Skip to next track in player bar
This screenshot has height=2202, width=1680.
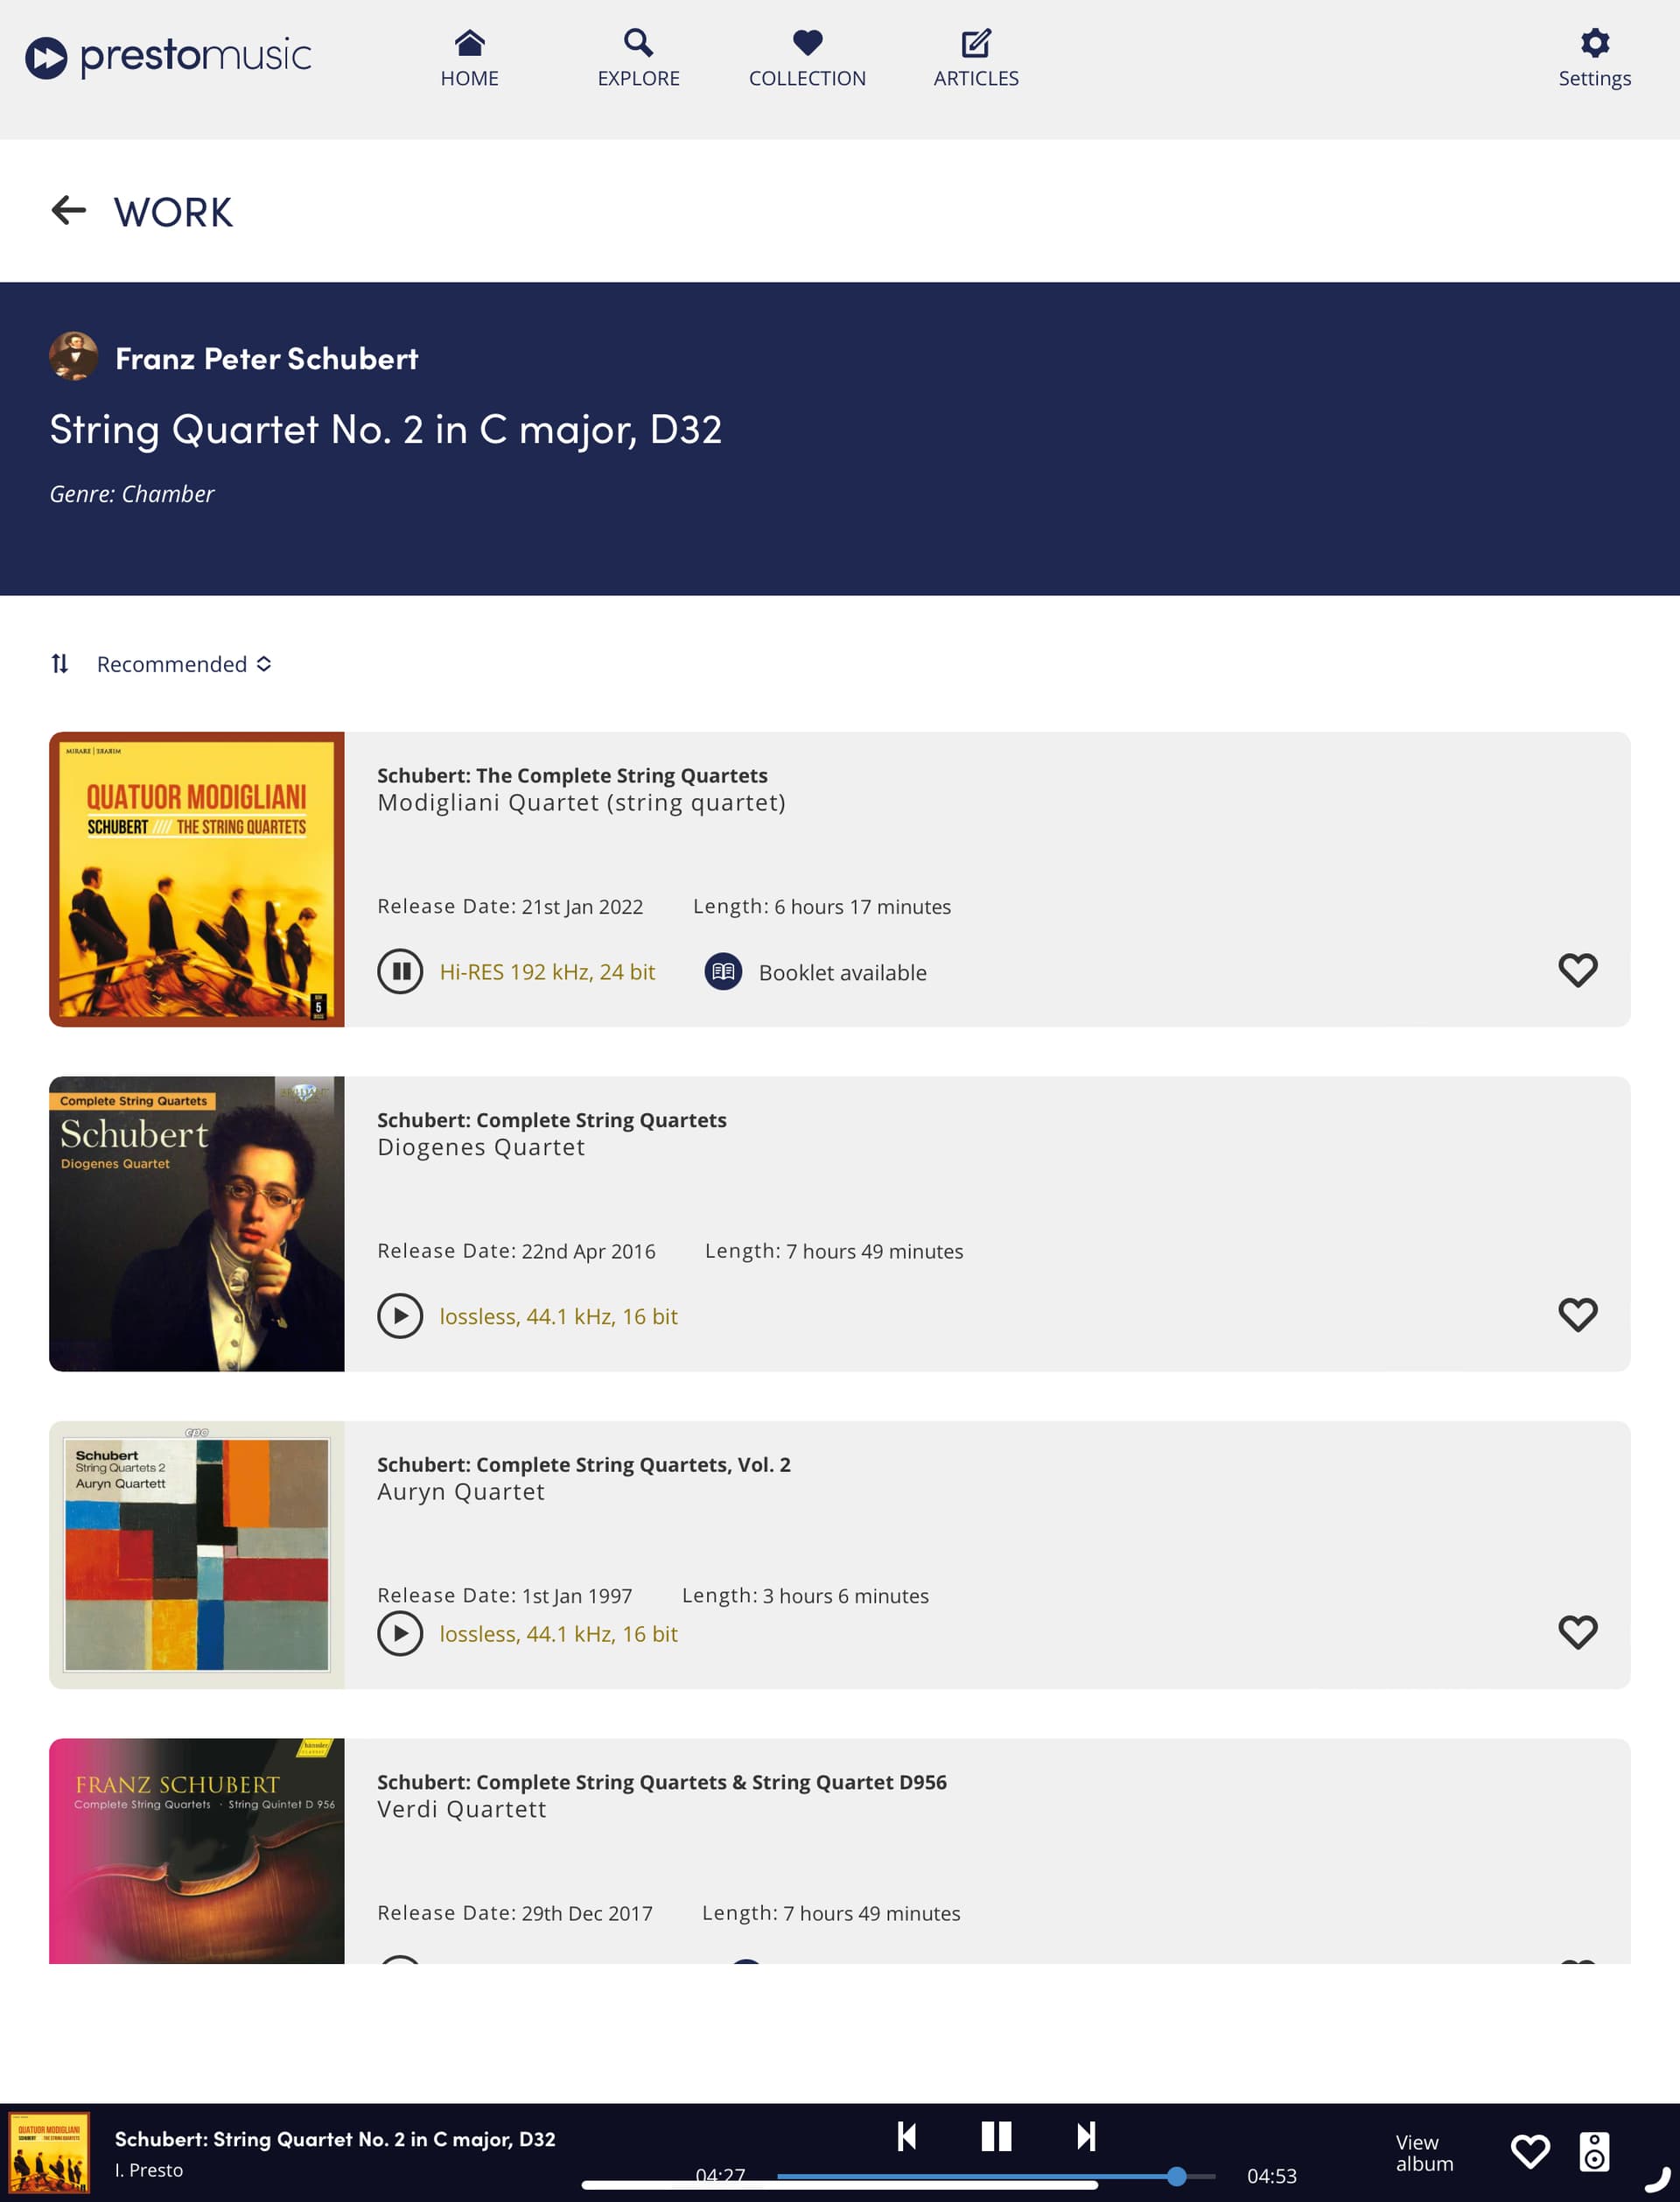1086,2136
